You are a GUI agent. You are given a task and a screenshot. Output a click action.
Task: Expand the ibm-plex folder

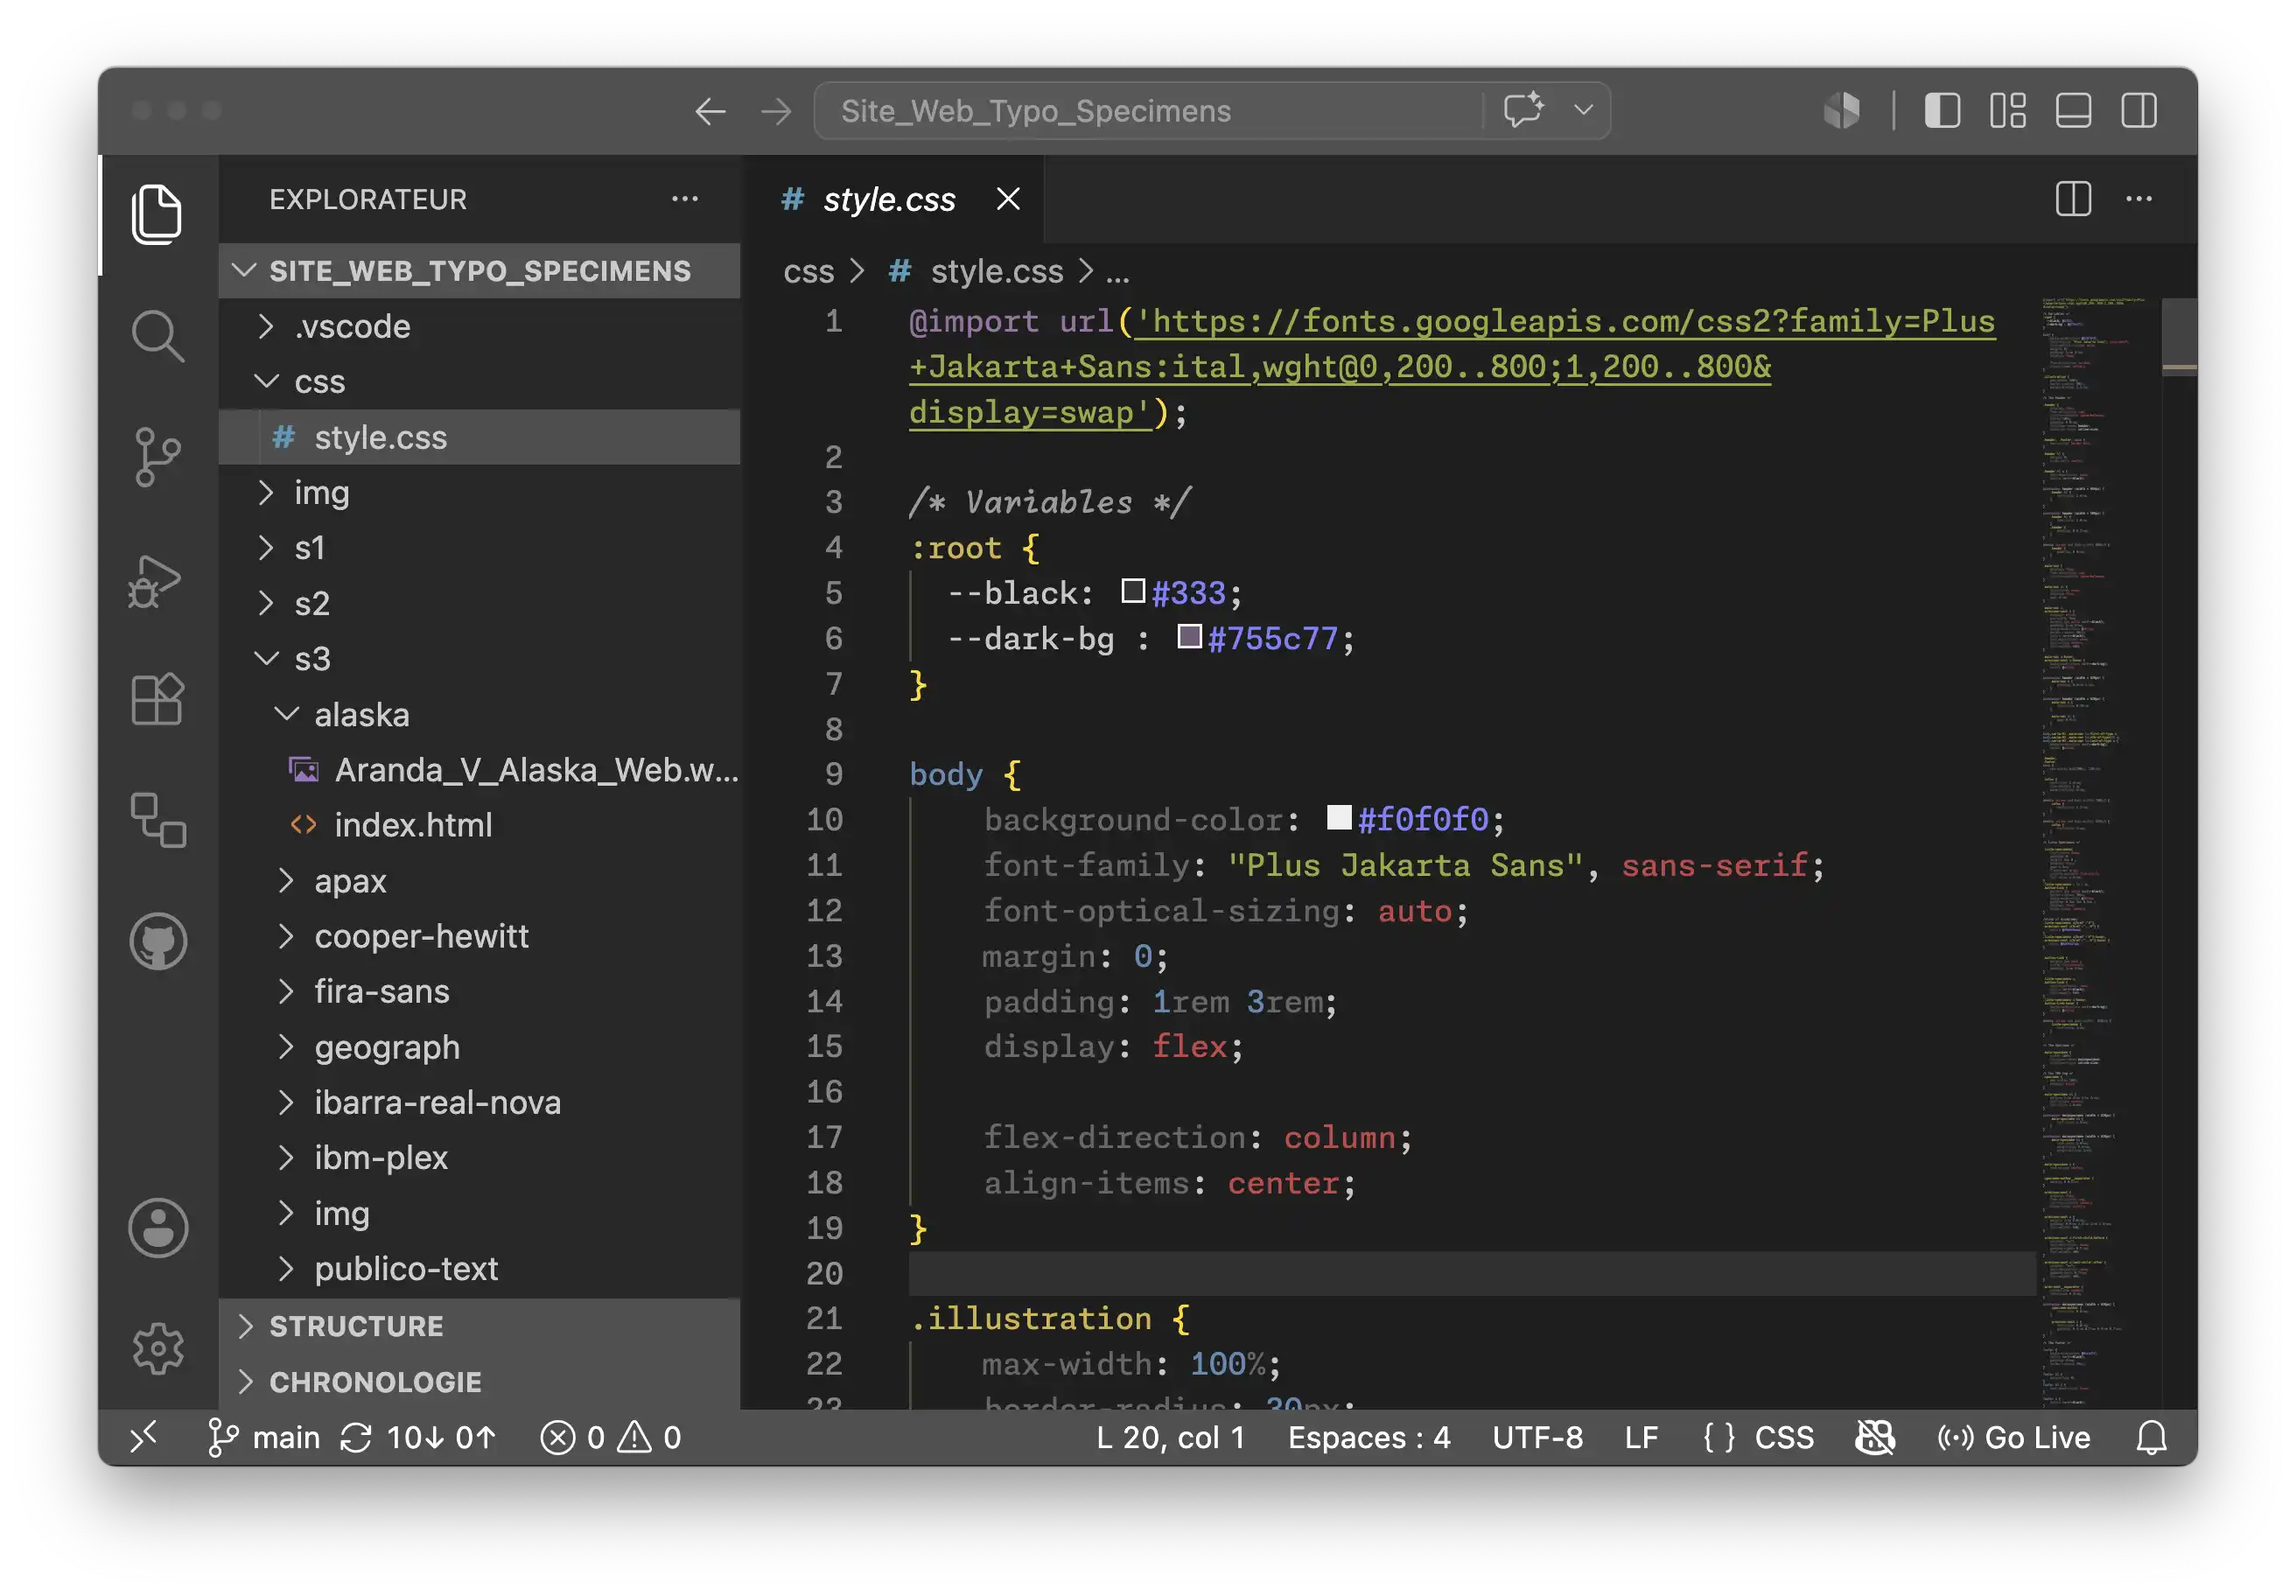coord(479,1158)
